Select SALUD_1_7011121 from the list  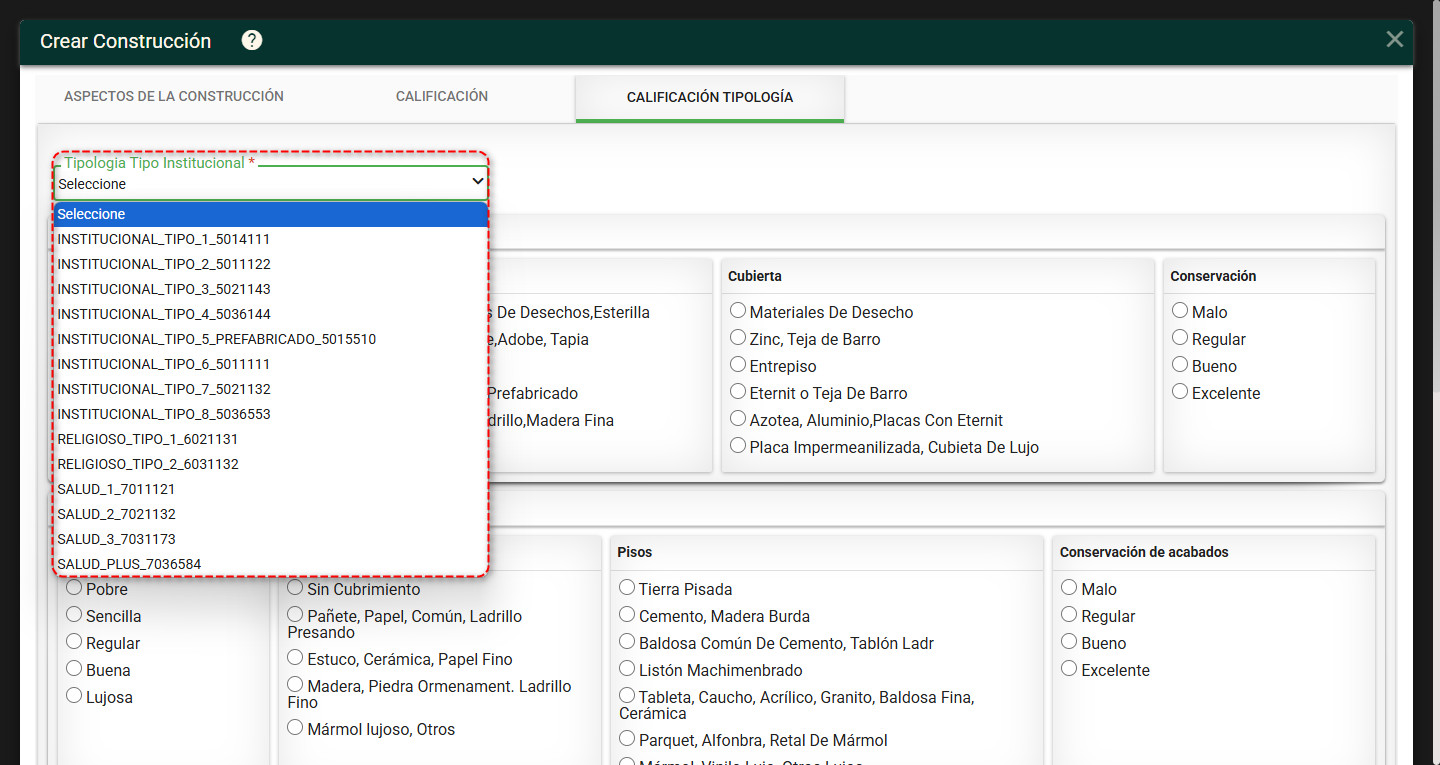(271, 489)
